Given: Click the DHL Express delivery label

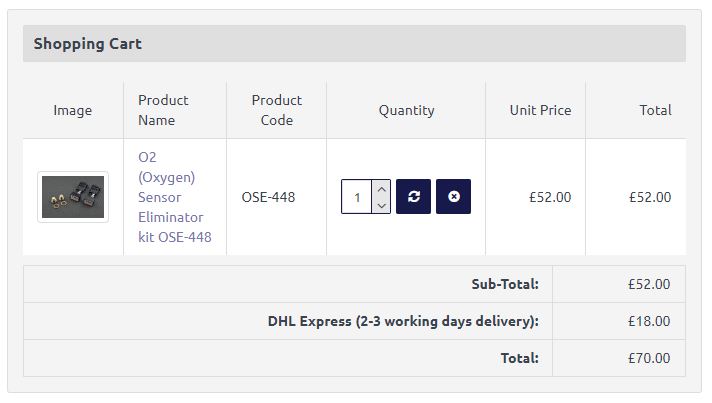Looking at the screenshot, I should coord(403,321).
